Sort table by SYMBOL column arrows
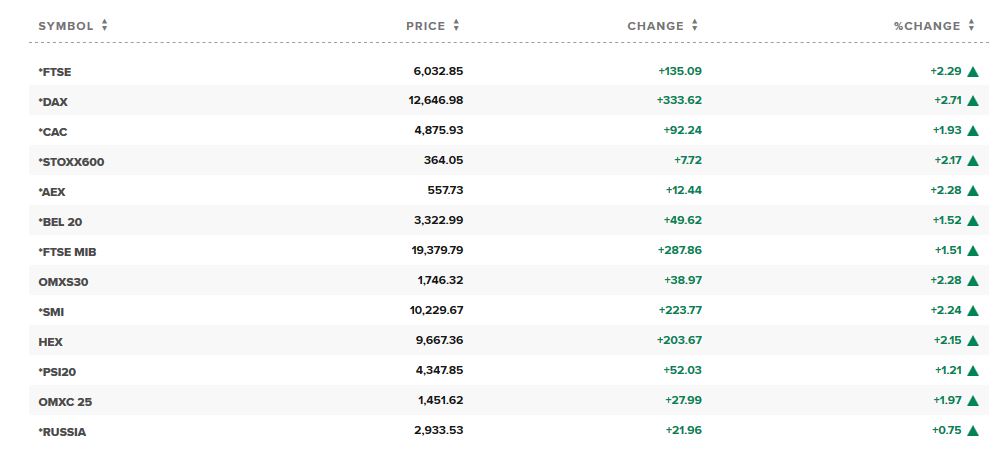 104,25
